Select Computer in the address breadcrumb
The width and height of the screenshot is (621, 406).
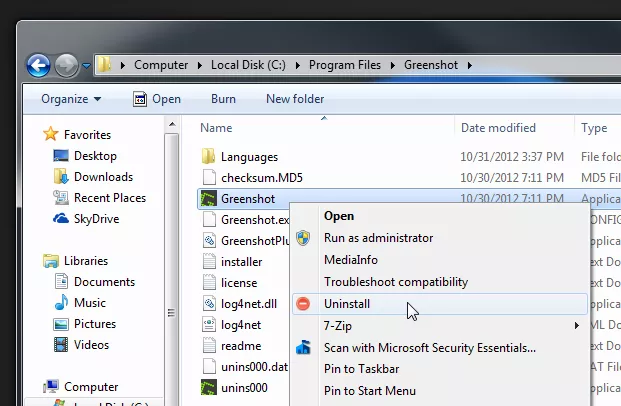(161, 65)
